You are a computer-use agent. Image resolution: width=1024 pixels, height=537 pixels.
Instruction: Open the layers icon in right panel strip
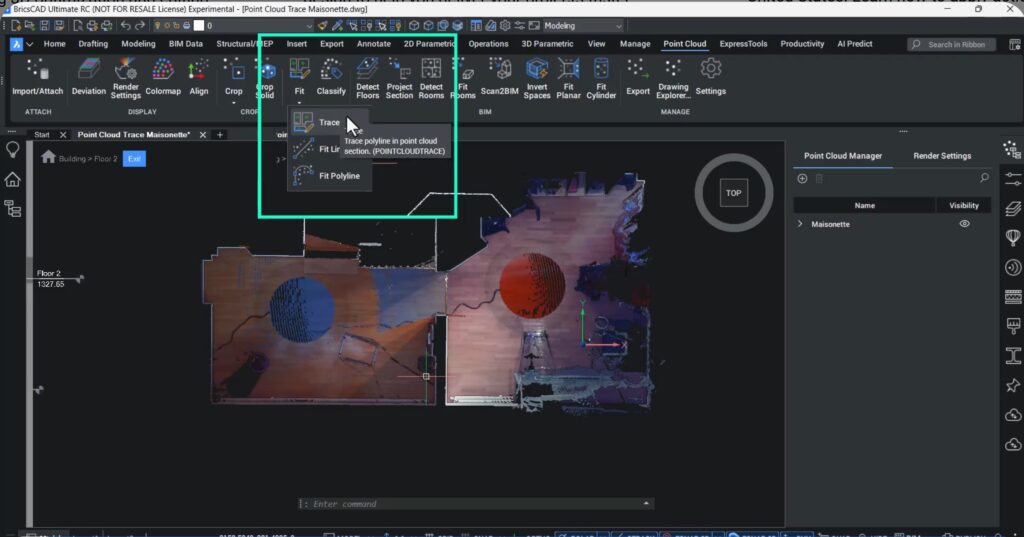coord(1013,208)
